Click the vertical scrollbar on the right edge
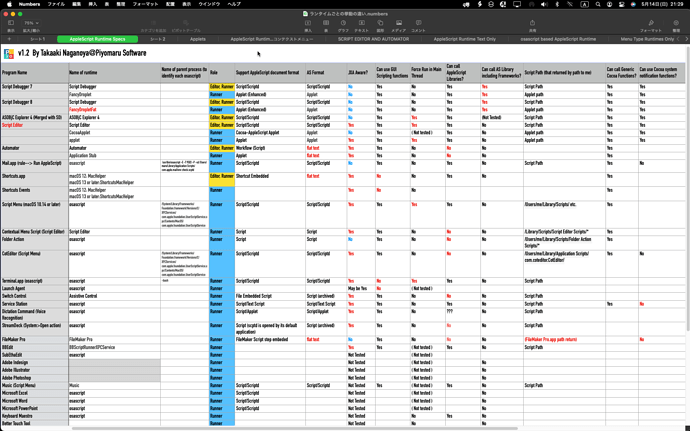Image resolution: width=690 pixels, height=431 pixels. click(687, 188)
